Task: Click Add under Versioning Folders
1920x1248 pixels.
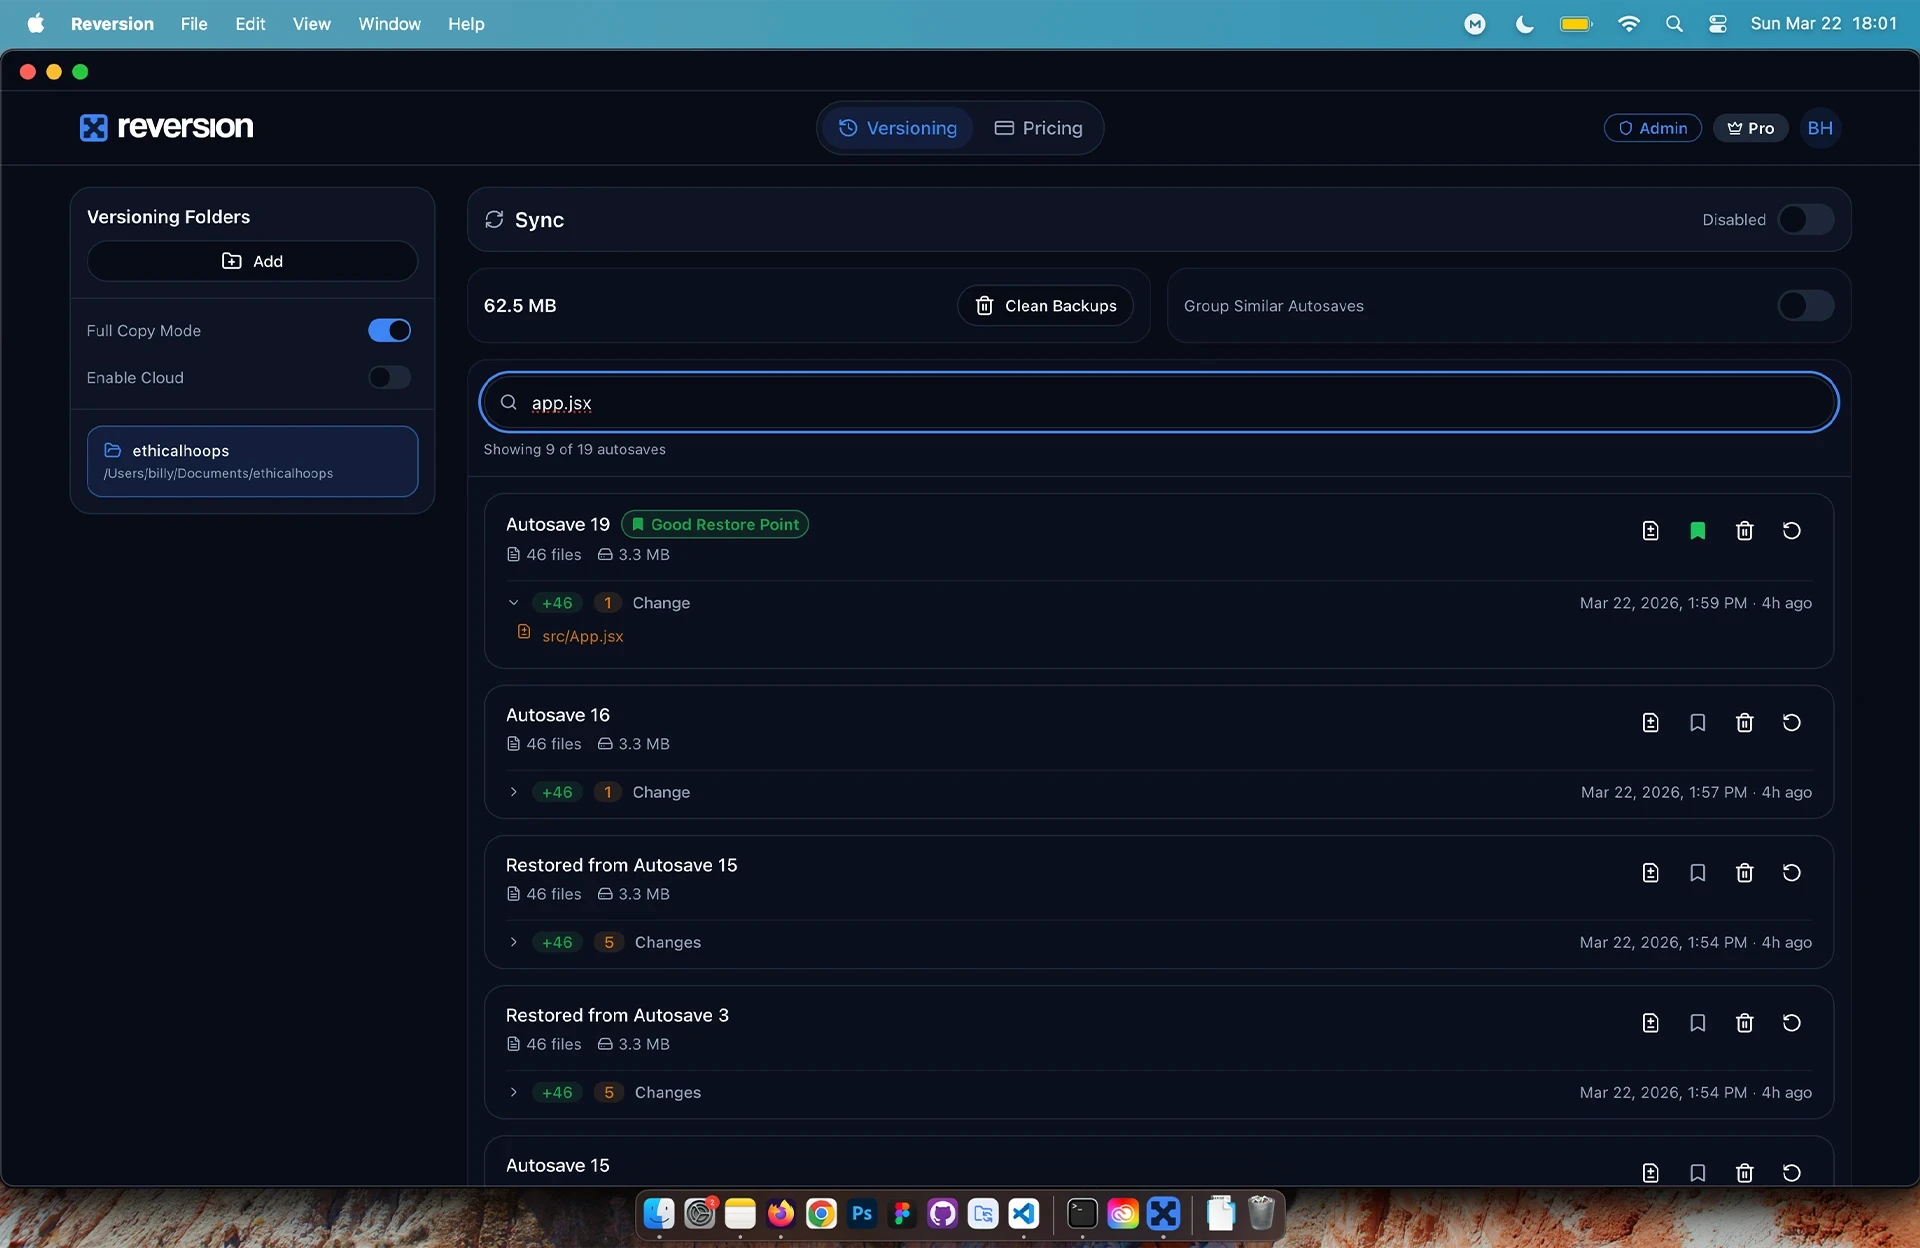Action: pos(252,261)
